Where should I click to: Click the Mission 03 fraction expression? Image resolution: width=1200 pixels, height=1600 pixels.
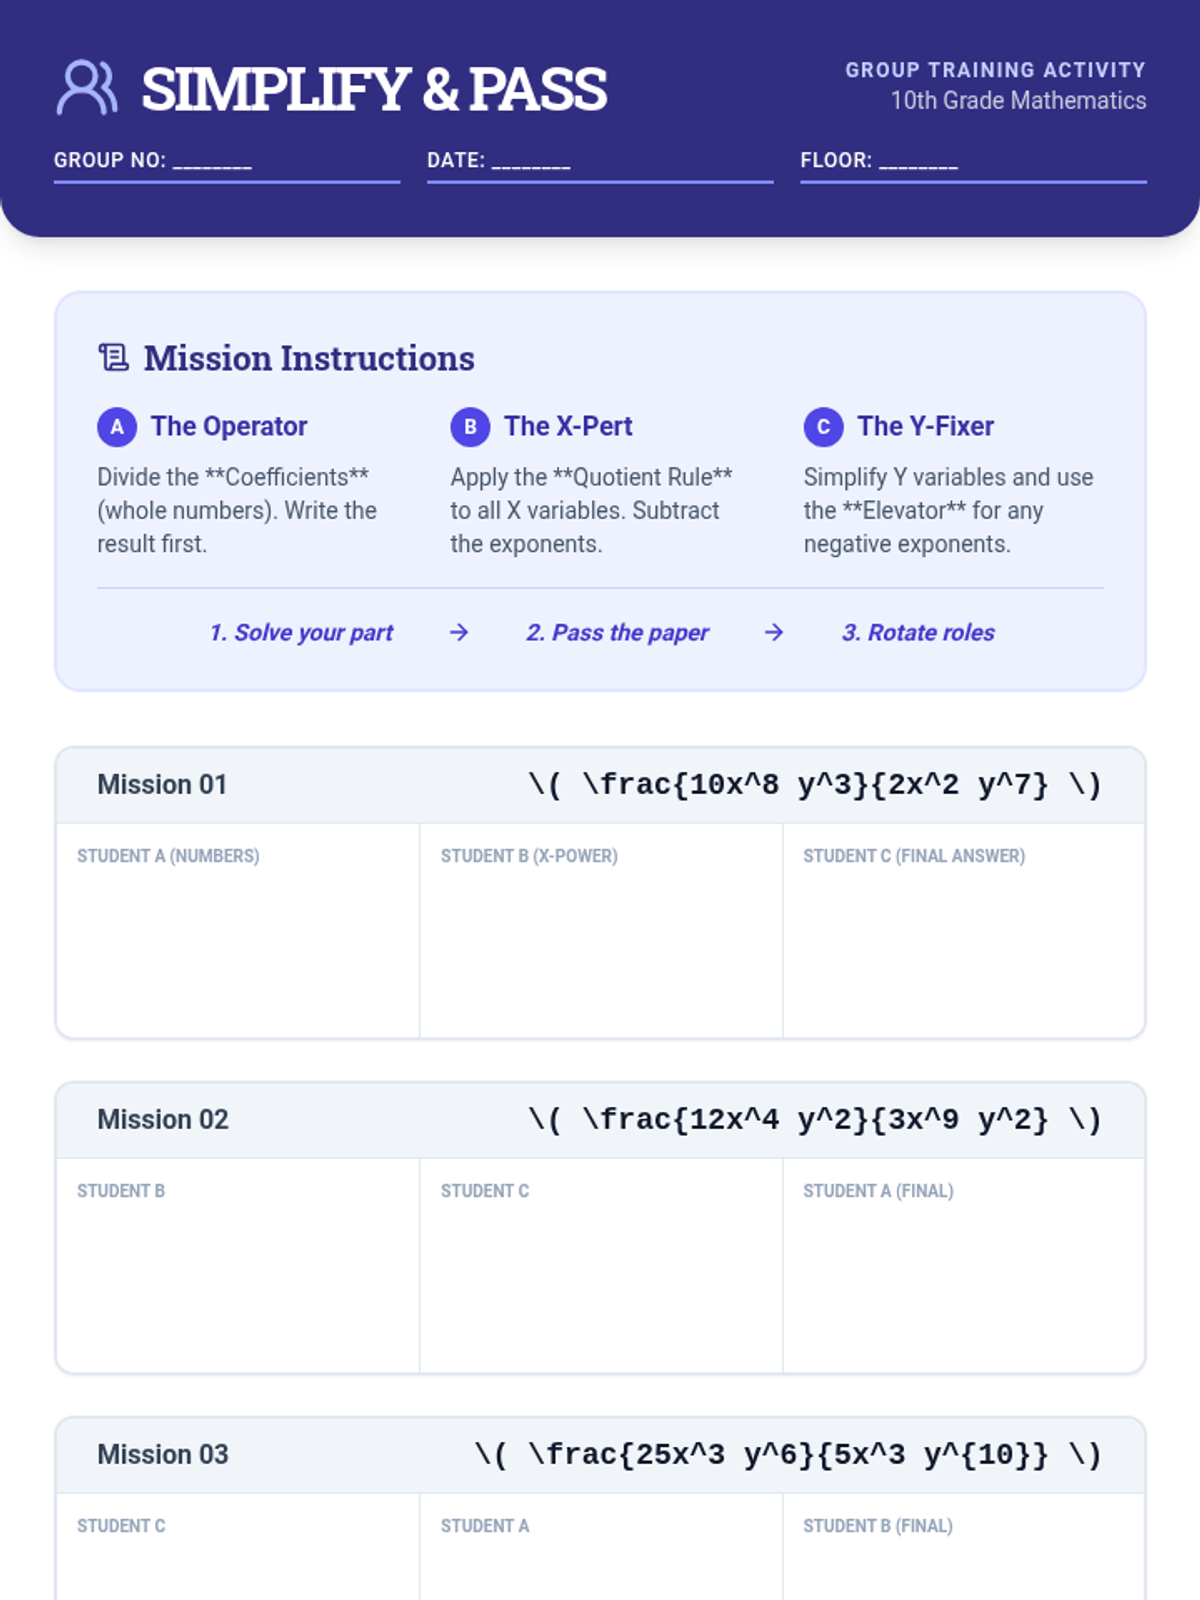[x=788, y=1454]
